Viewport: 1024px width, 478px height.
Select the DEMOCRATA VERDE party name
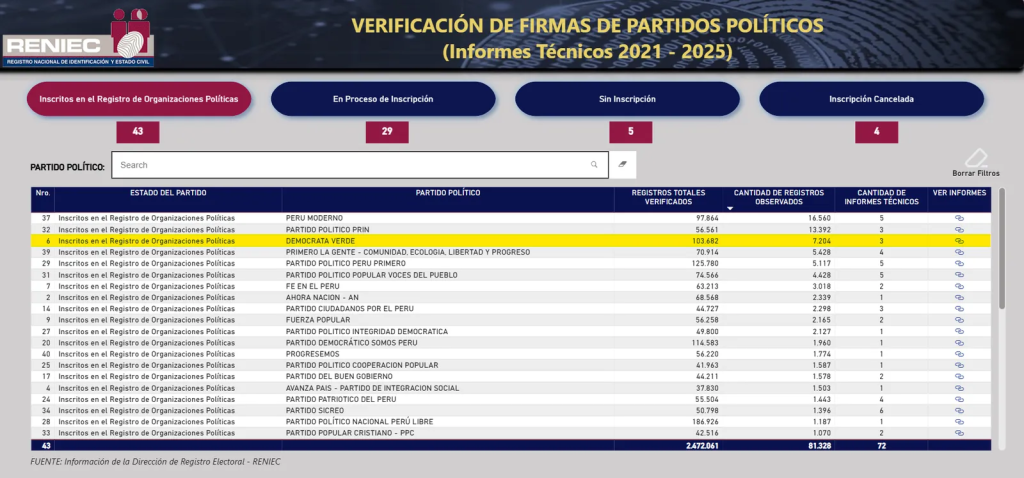(x=321, y=241)
